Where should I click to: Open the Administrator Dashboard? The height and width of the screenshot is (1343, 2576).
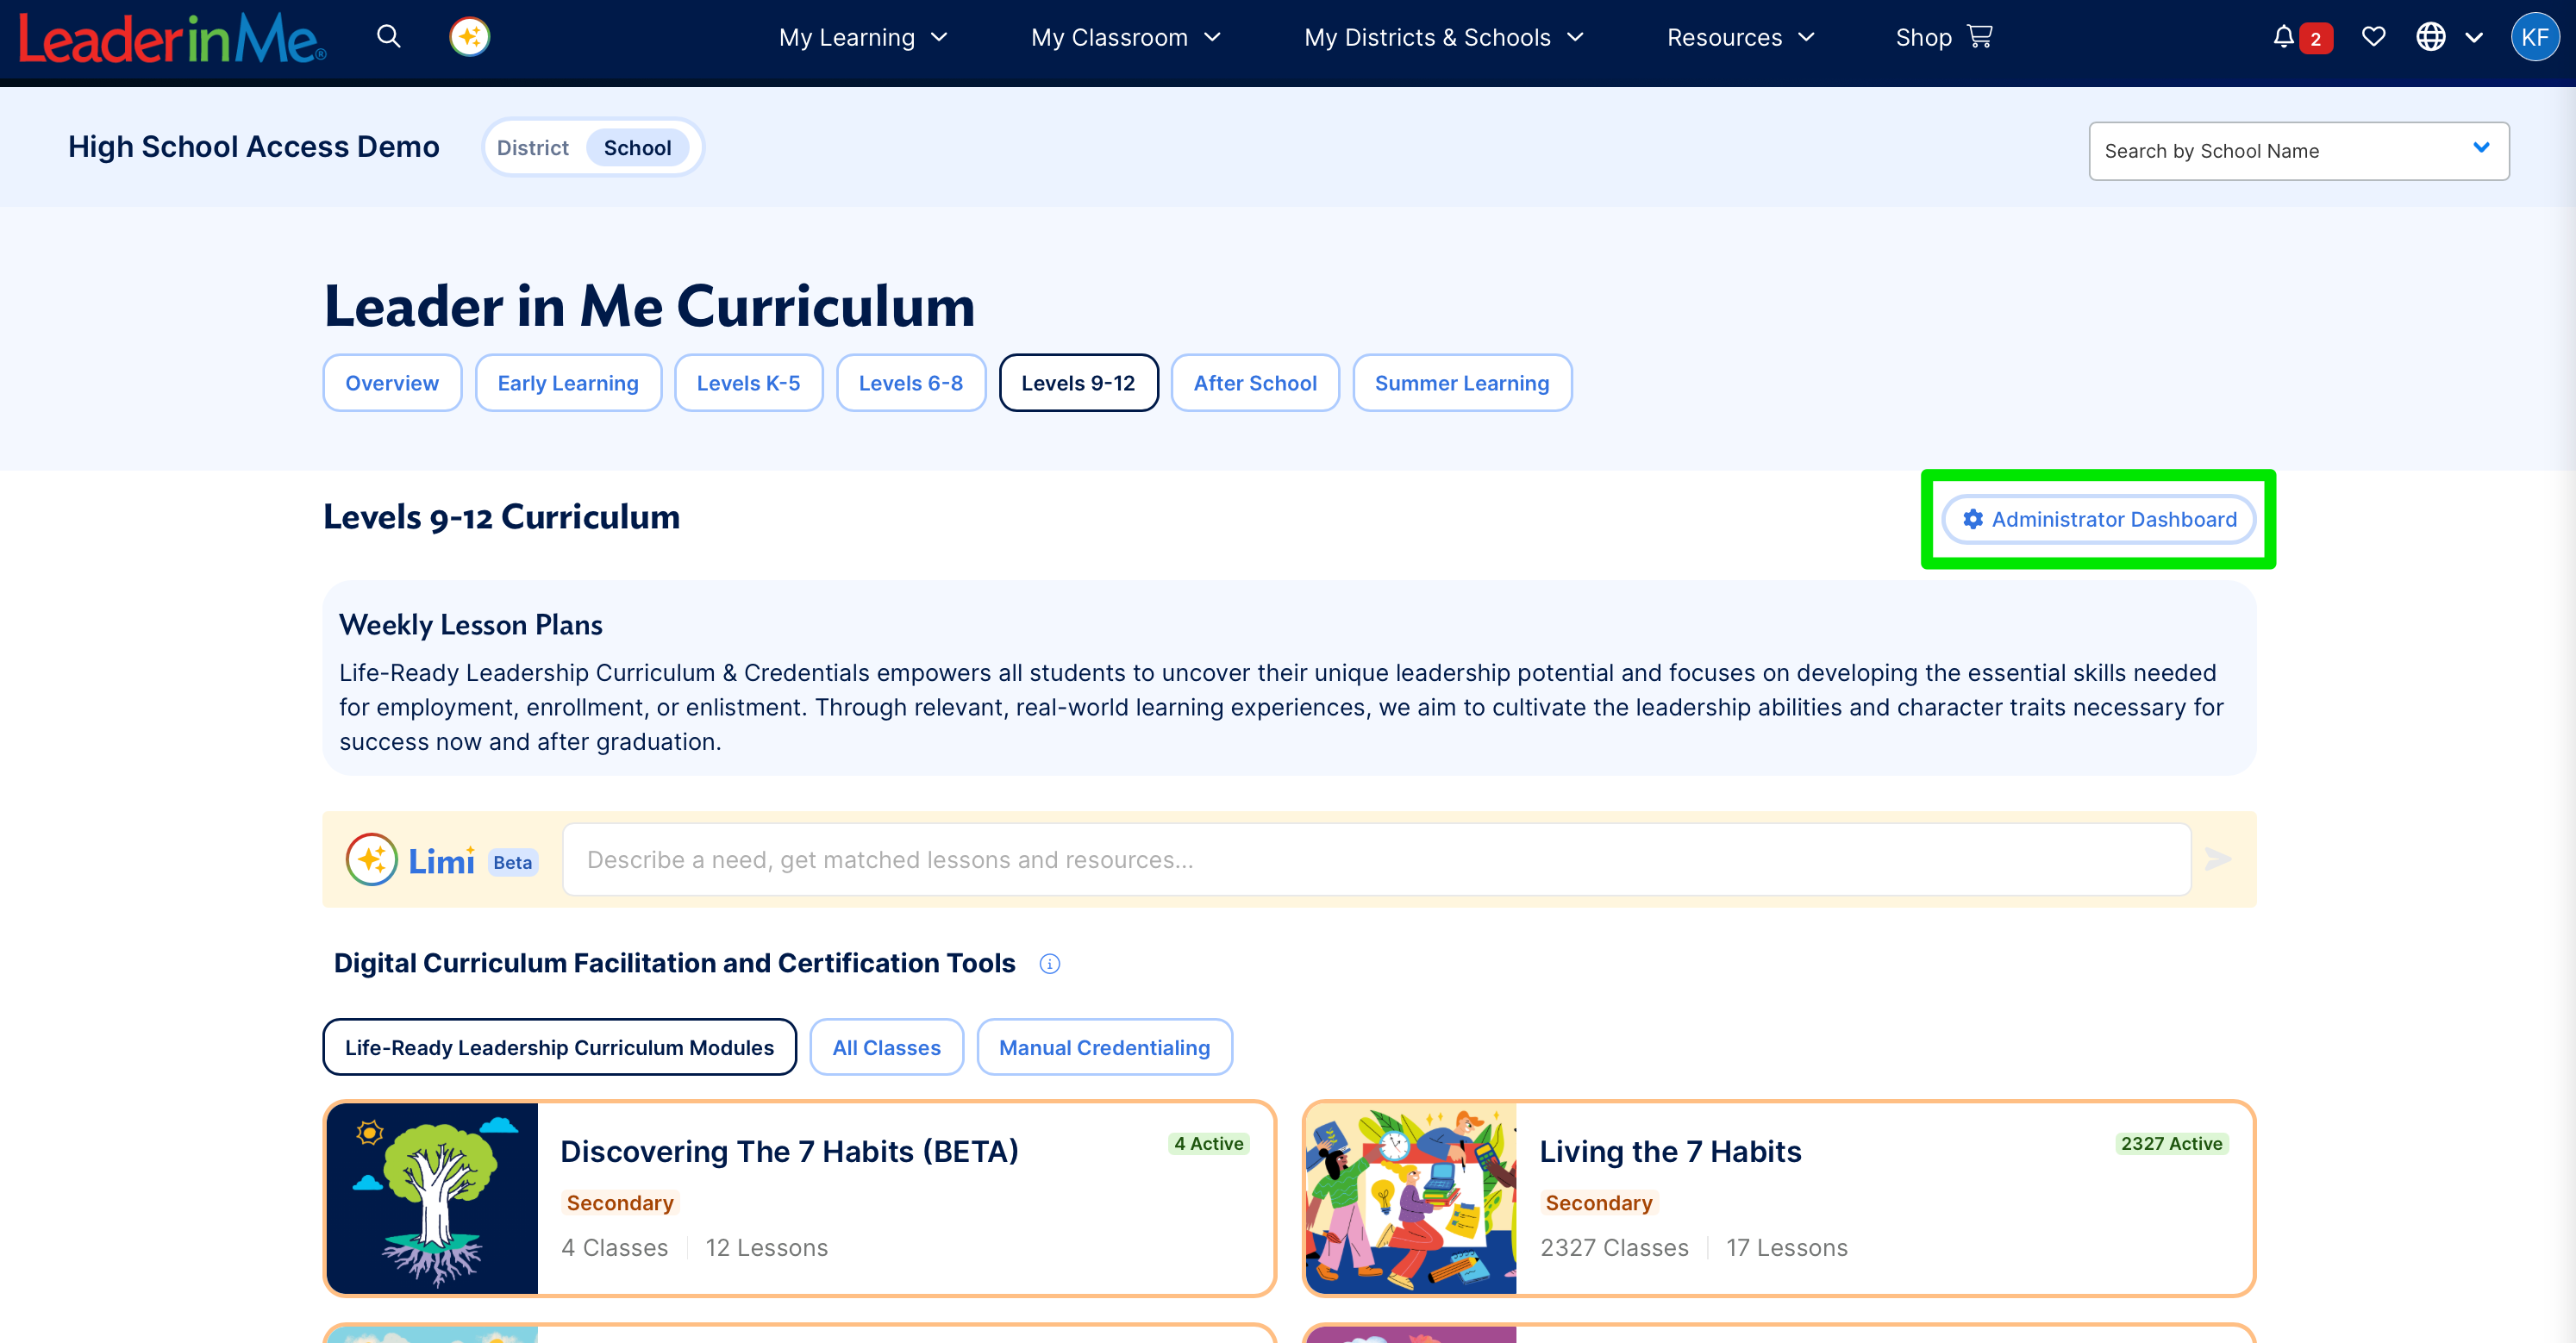click(x=2098, y=519)
